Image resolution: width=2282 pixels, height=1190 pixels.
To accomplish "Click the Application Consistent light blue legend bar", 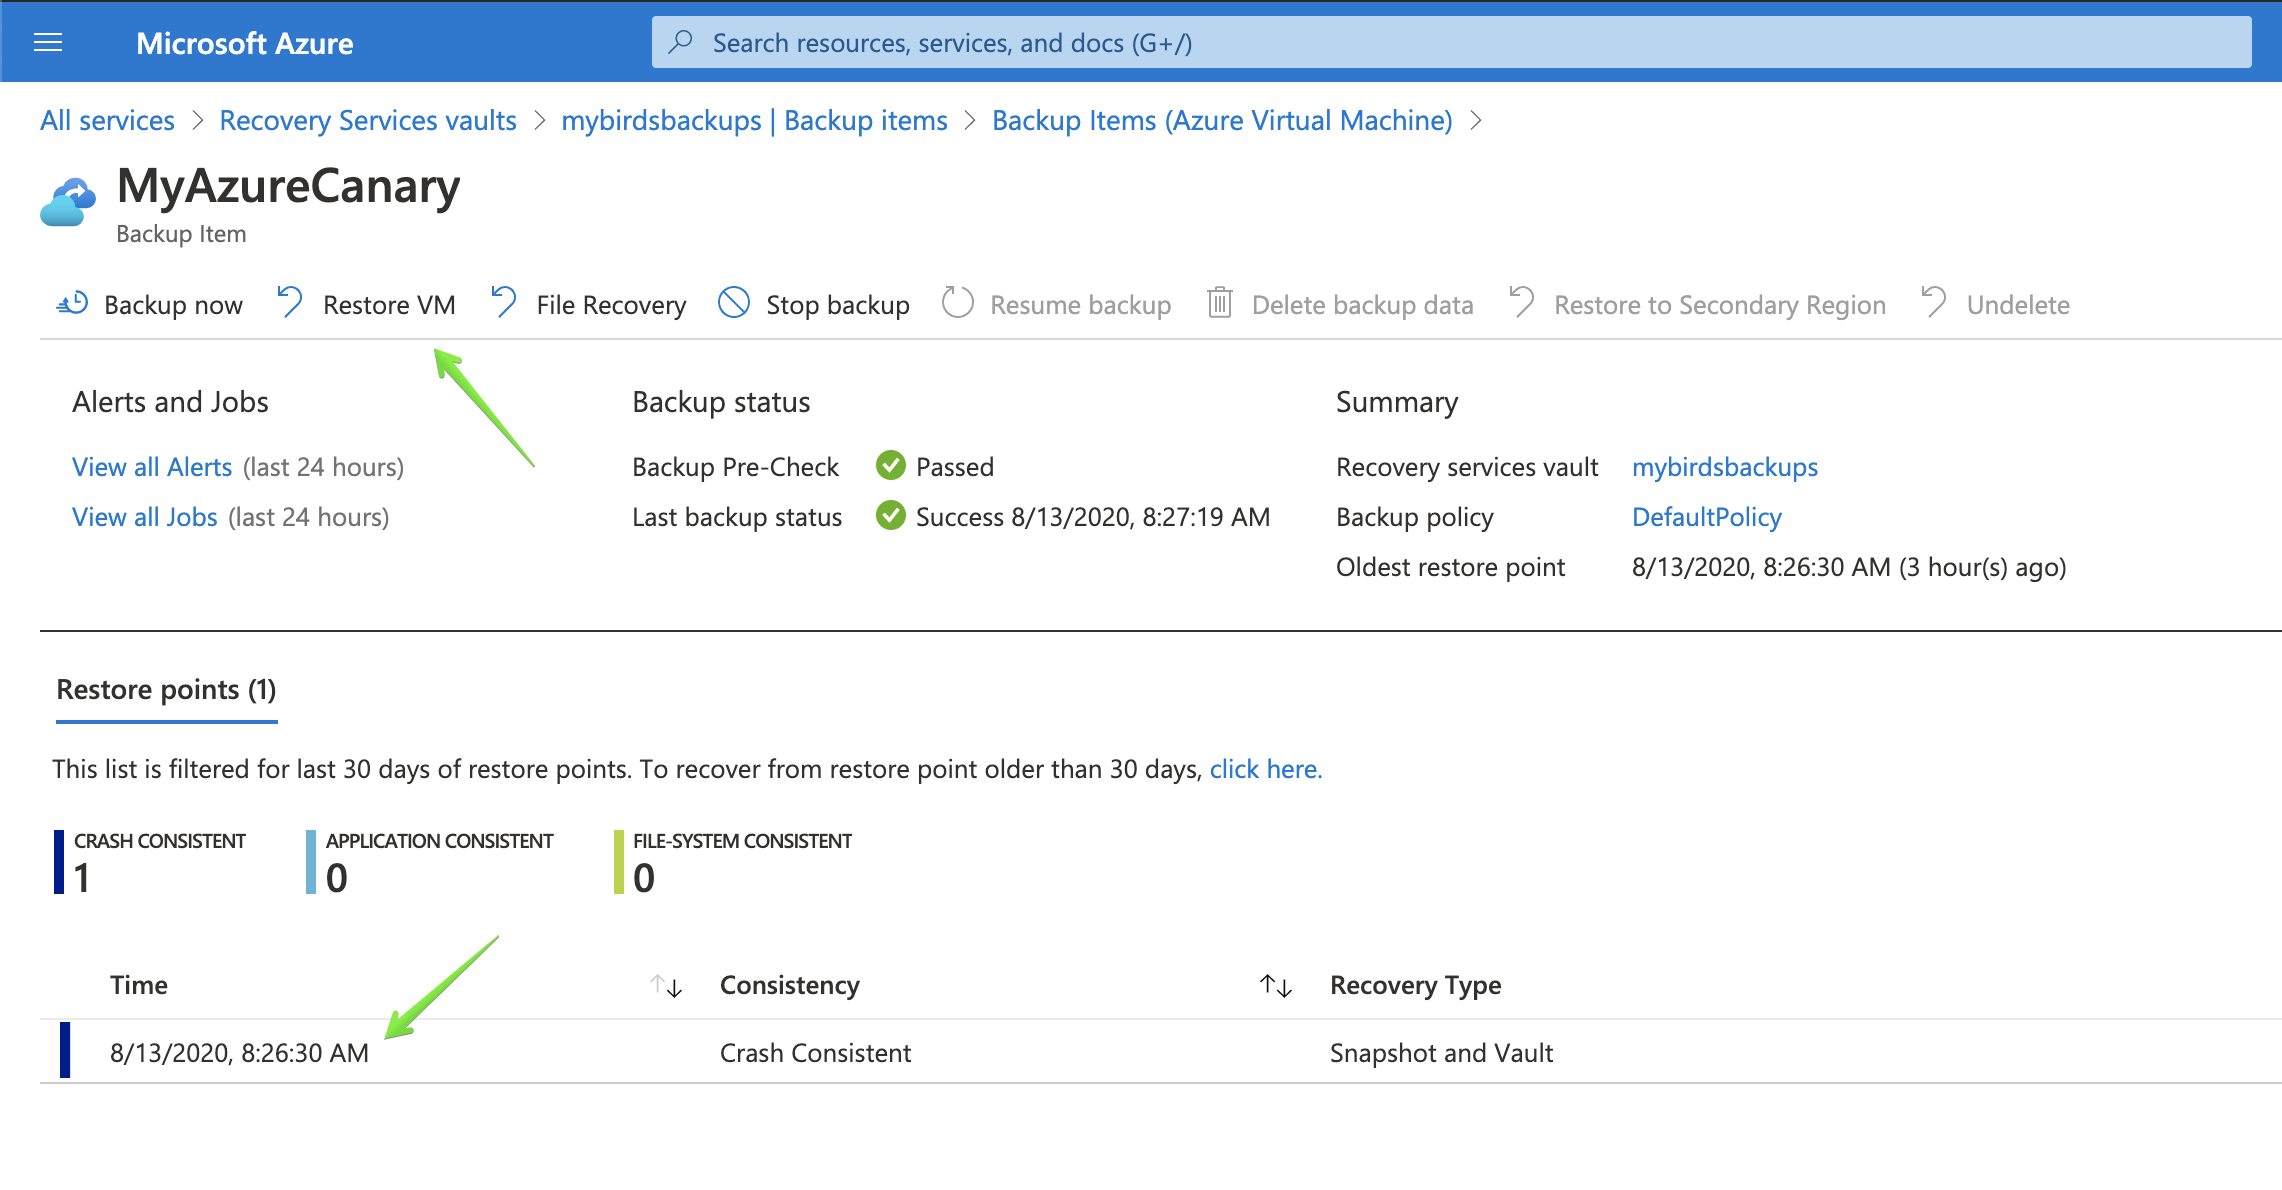I will [311, 862].
